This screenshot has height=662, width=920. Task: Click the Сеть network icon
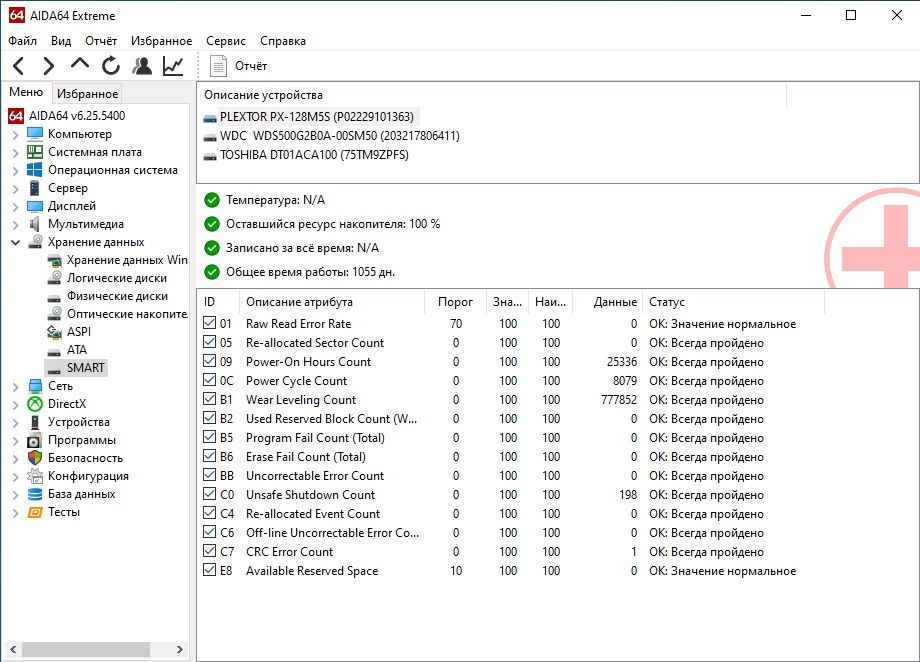pyautogui.click(x=35, y=386)
